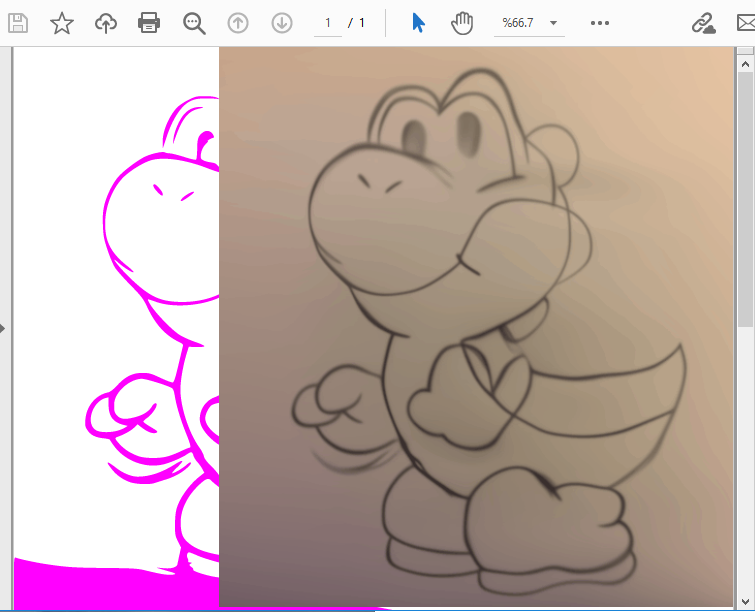The image size is (755, 612).
Task: Share a link to the file
Action: (703, 23)
